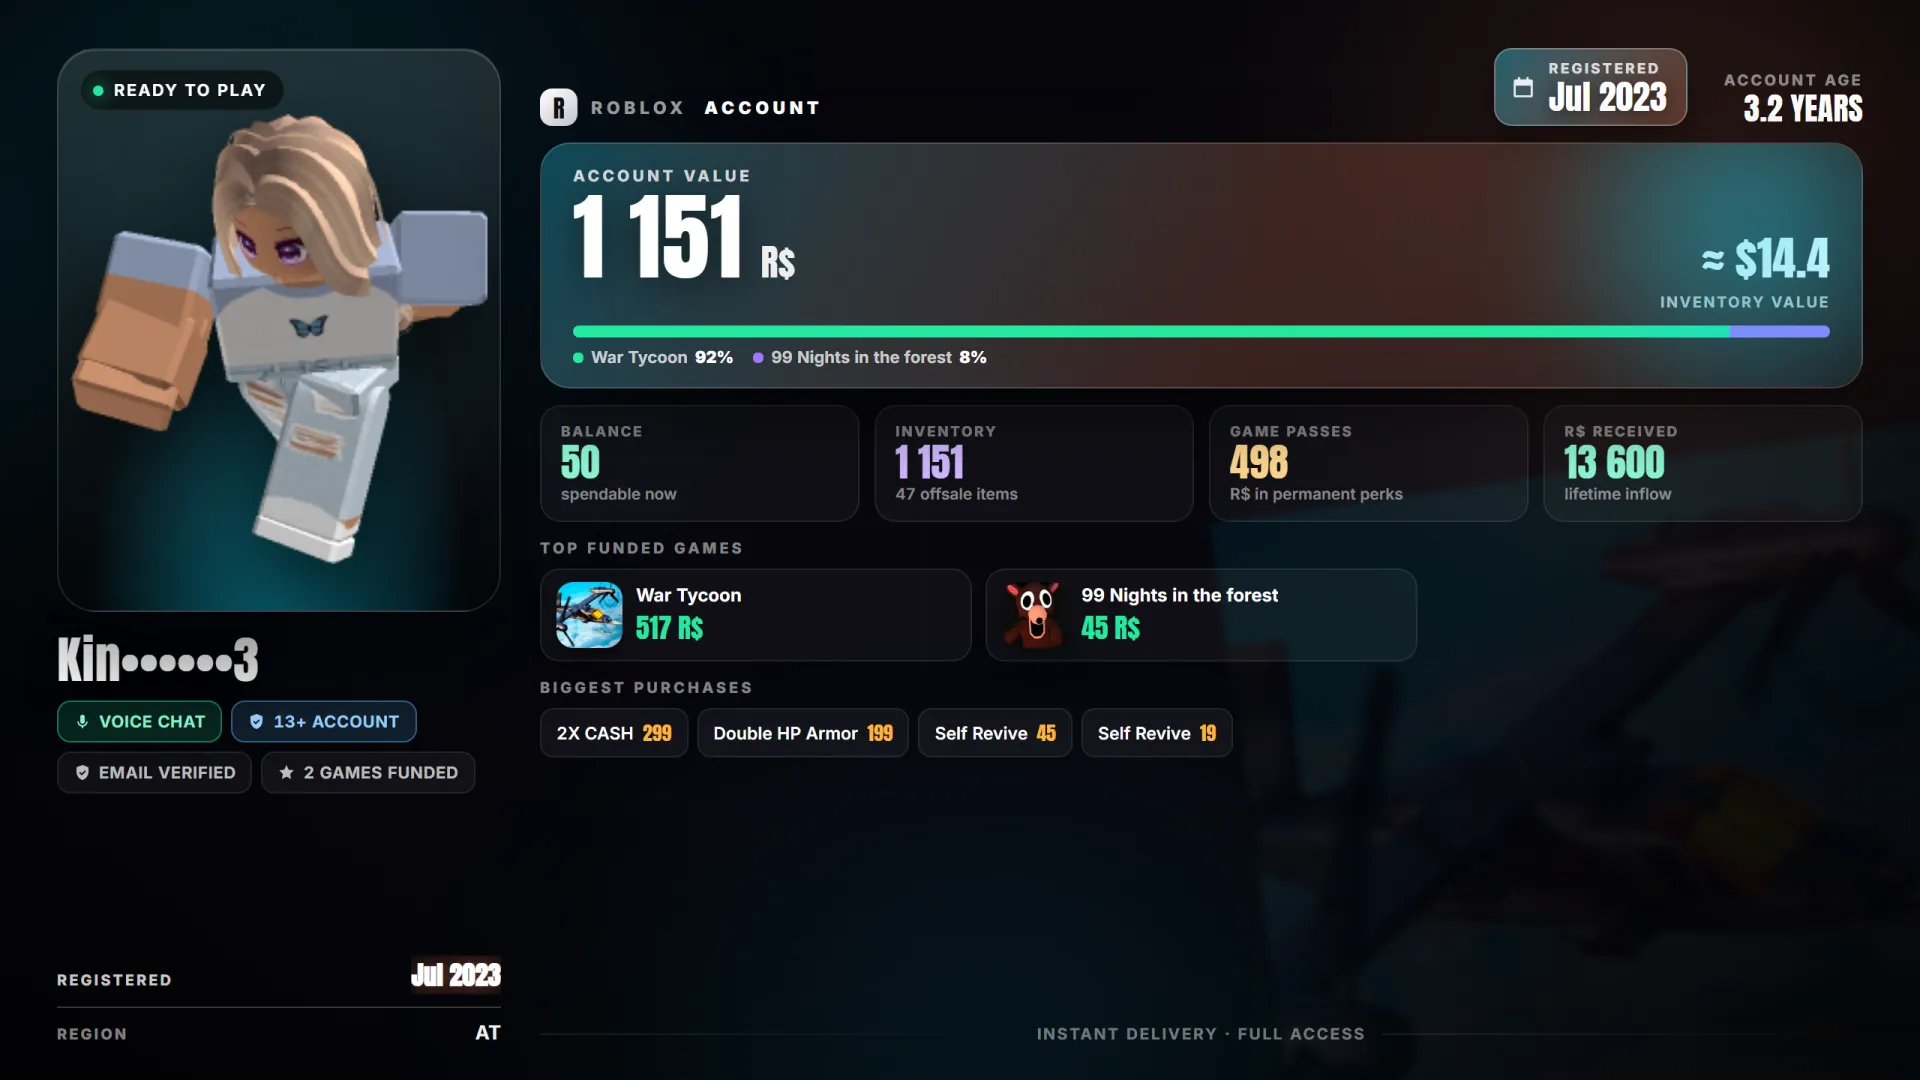Open the Game Passes 498 stat card
This screenshot has height=1080, width=1920.
click(1369, 463)
